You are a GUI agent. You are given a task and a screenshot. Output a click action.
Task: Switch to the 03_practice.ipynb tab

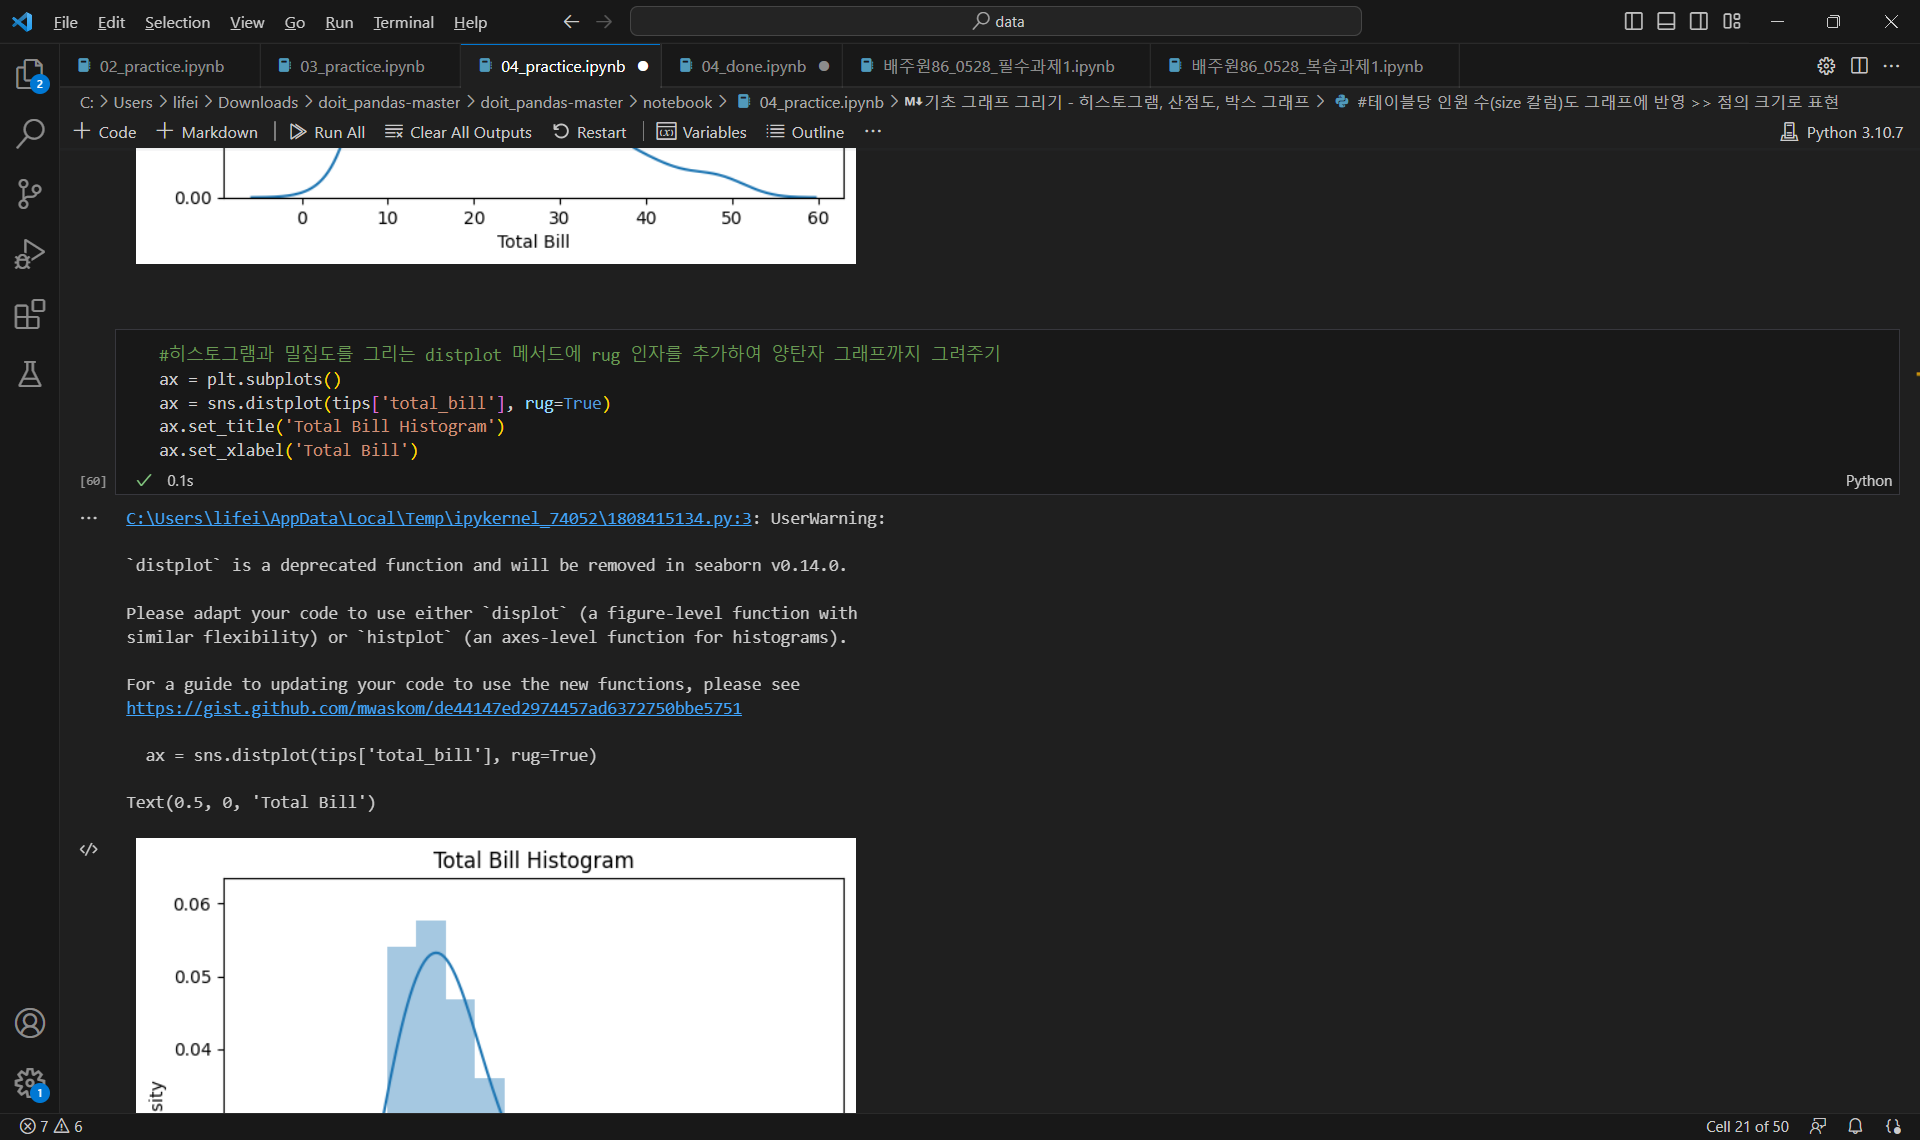click(361, 66)
